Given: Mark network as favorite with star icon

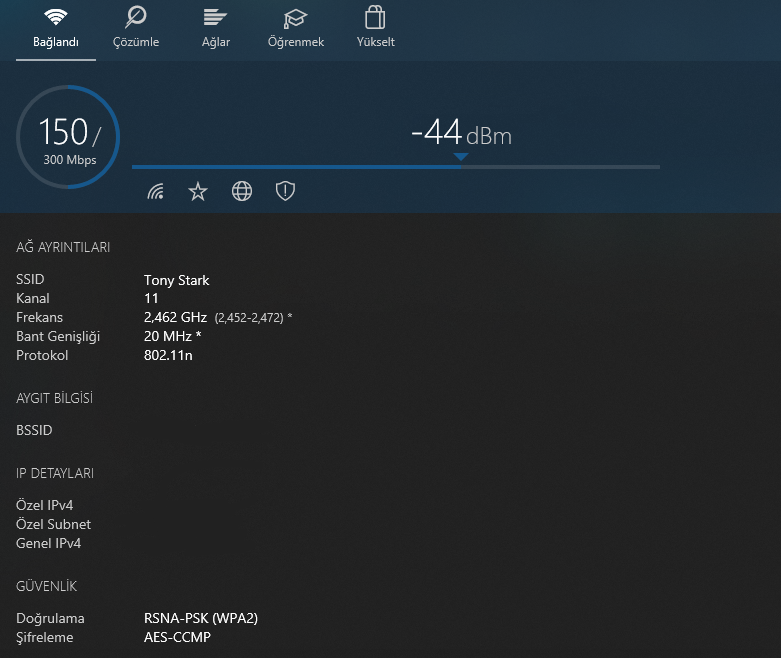Looking at the screenshot, I should click(198, 191).
